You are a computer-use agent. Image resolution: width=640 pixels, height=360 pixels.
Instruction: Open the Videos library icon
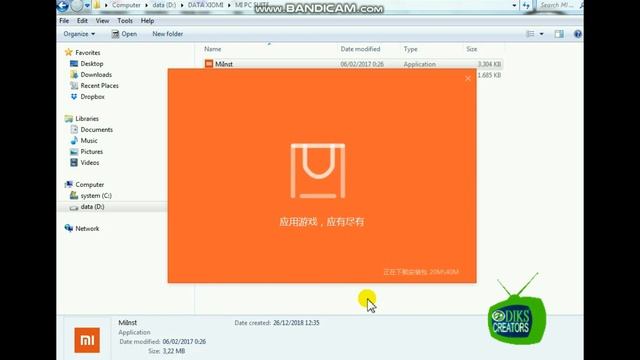74,162
